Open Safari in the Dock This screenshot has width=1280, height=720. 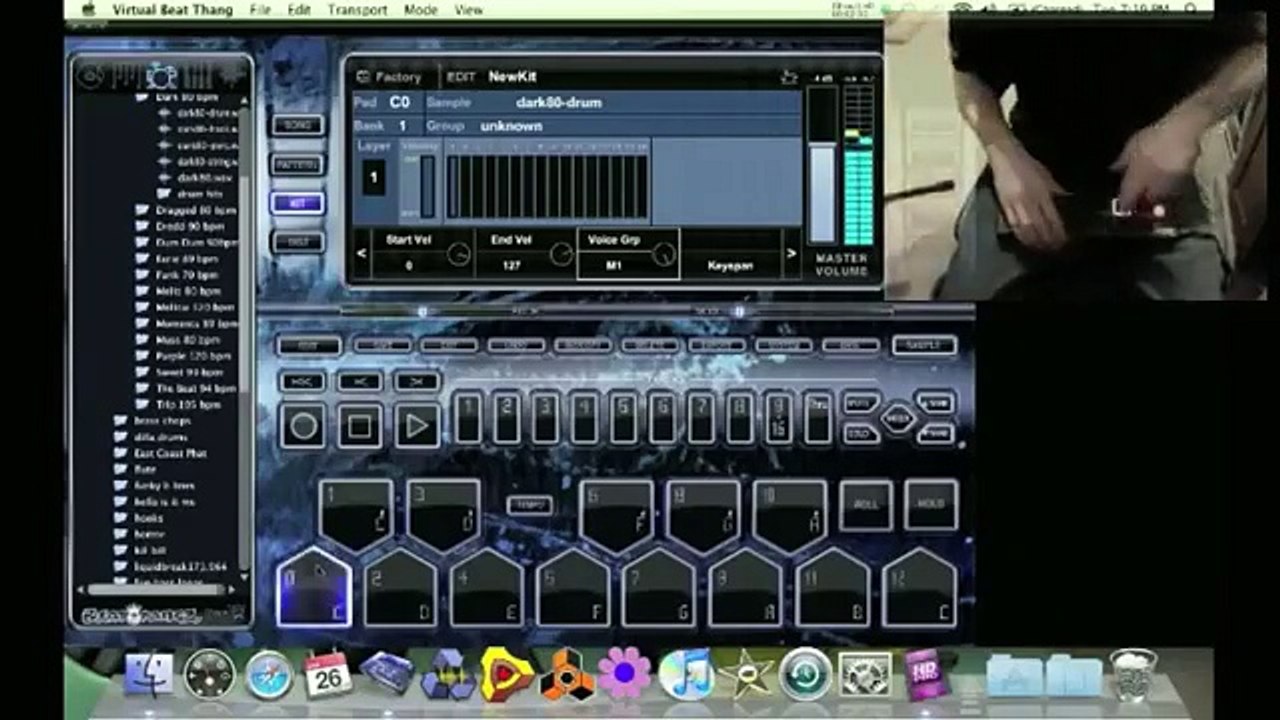point(269,675)
